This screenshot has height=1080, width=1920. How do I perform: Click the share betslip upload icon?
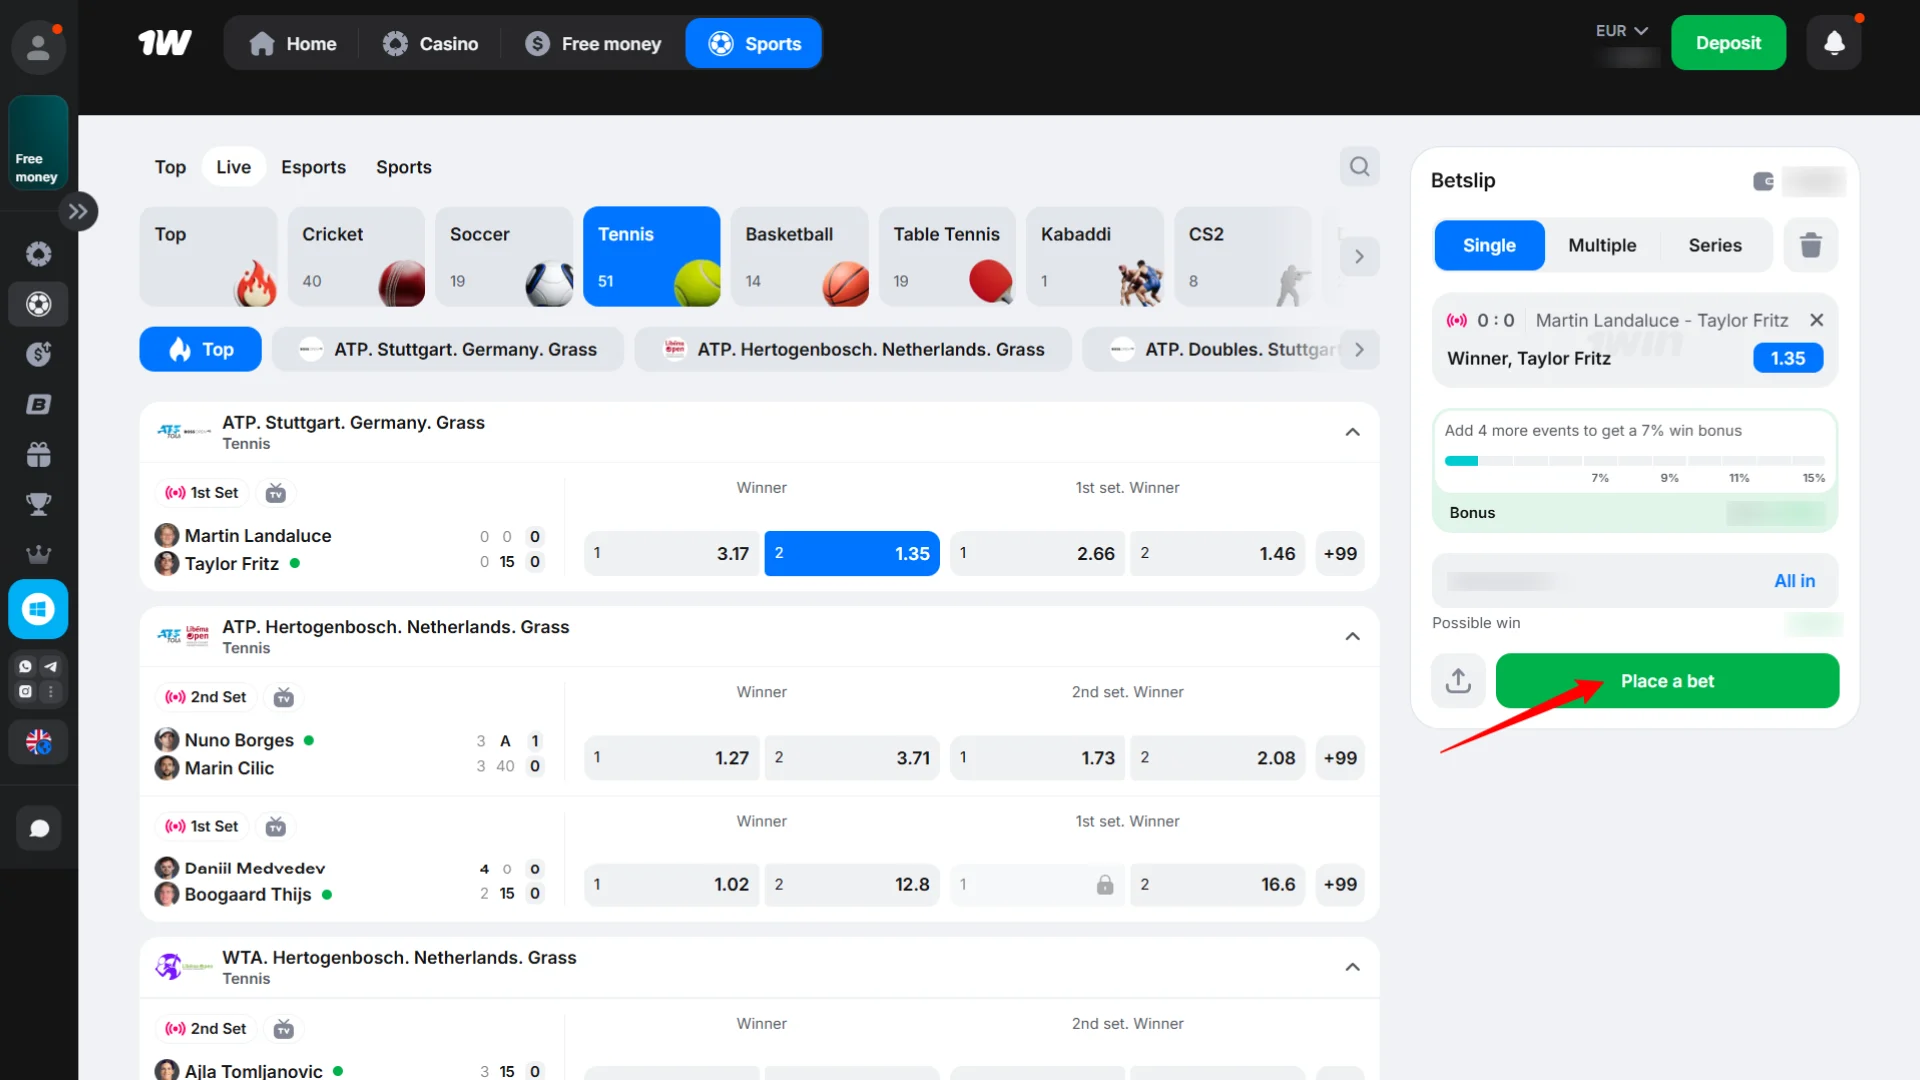click(x=1458, y=681)
